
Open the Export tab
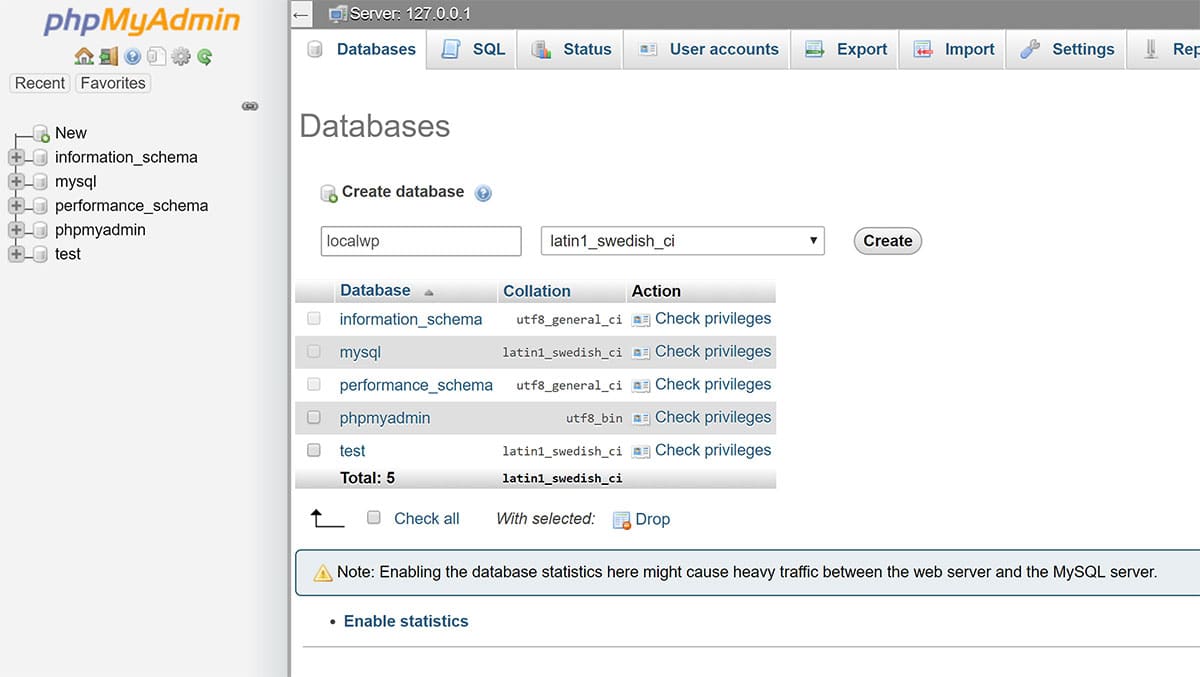pos(845,49)
